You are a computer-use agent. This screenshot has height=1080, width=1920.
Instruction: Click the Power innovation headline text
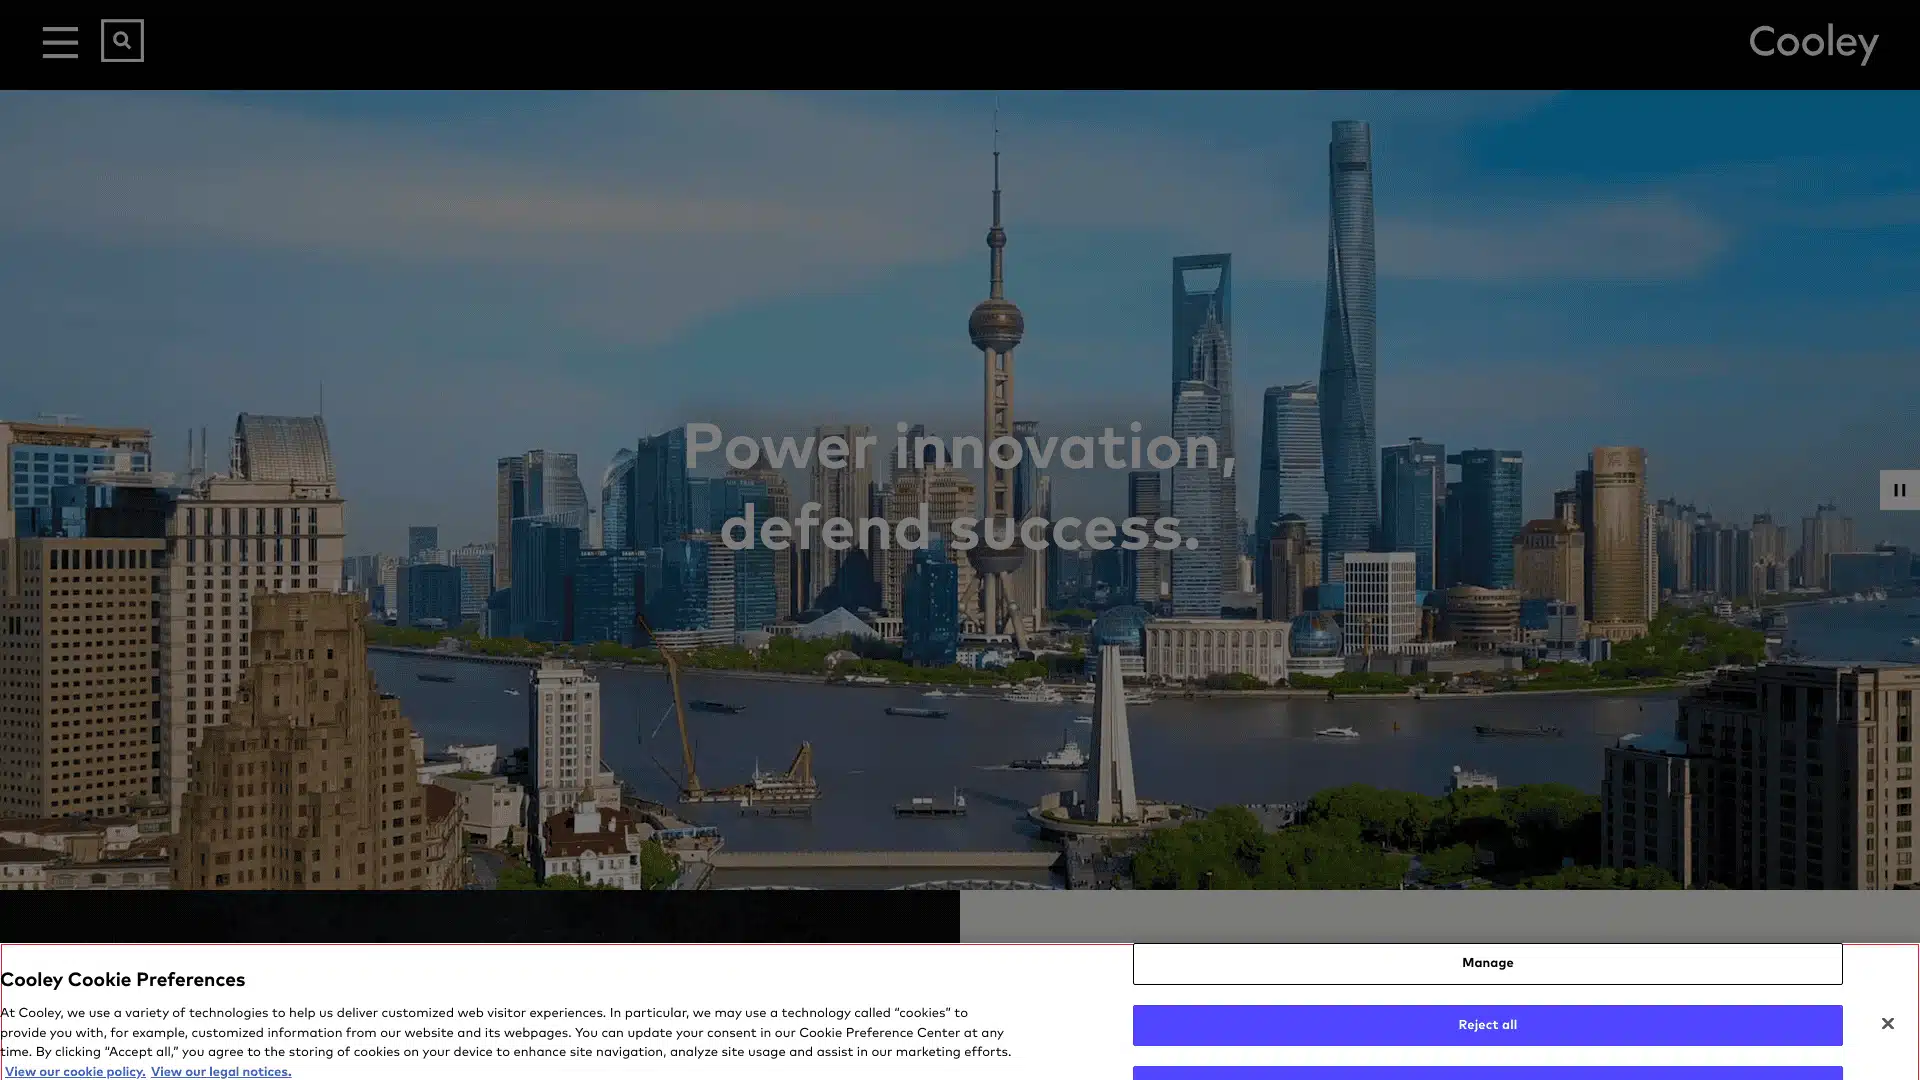tap(960, 447)
